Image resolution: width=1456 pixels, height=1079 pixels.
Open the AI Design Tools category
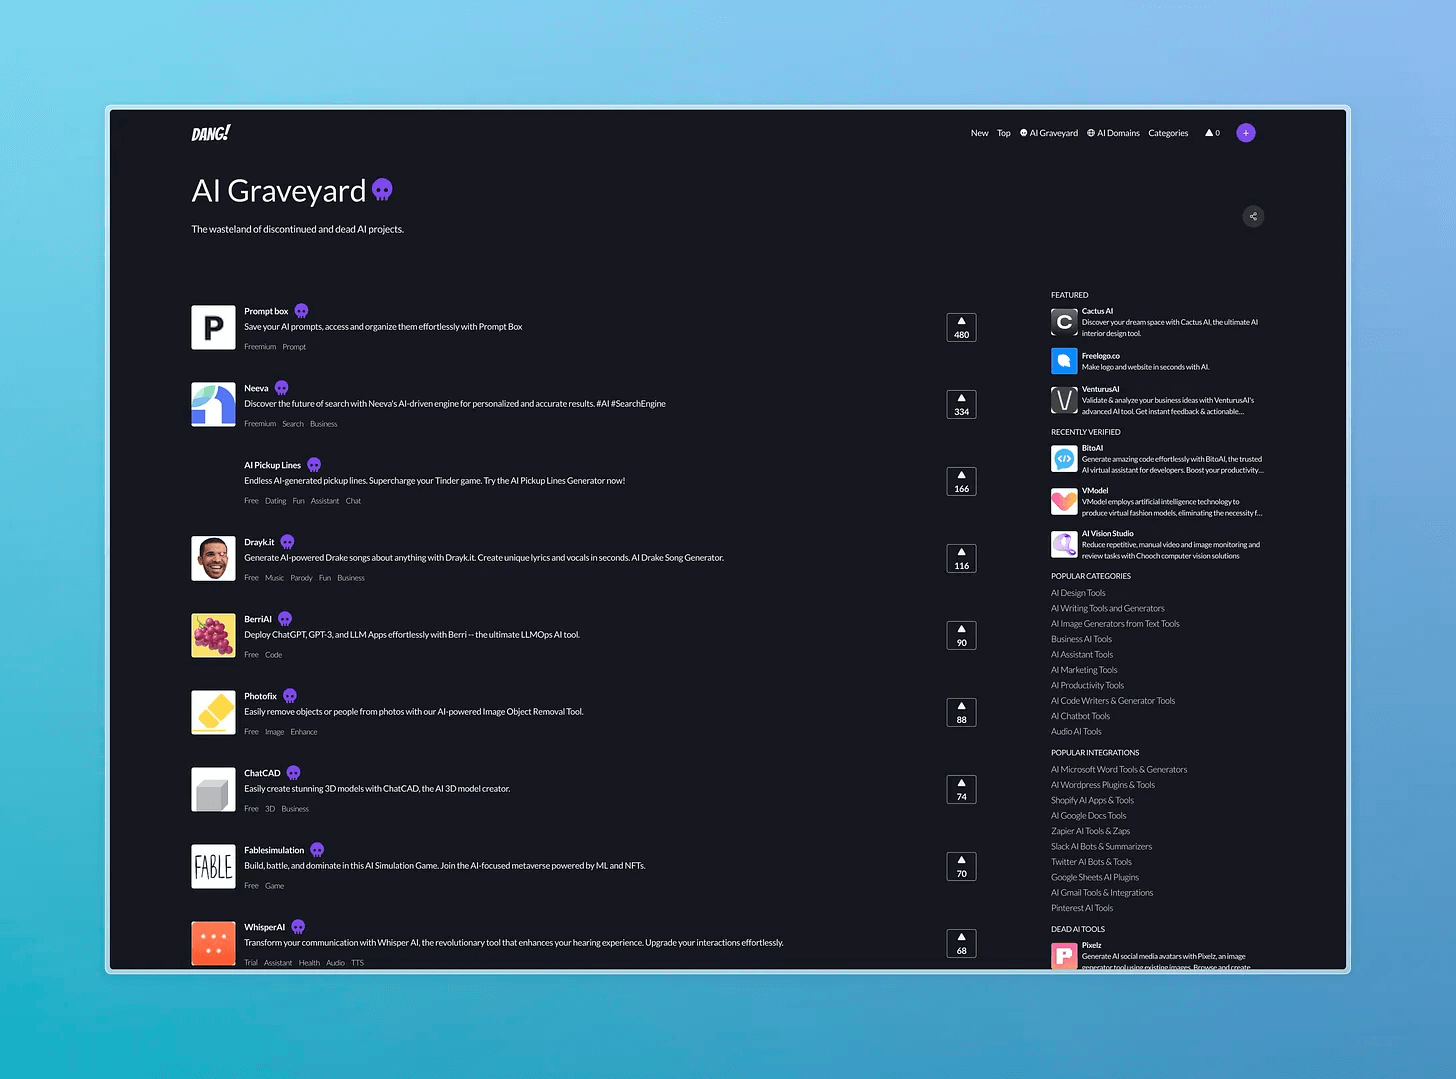click(x=1078, y=593)
